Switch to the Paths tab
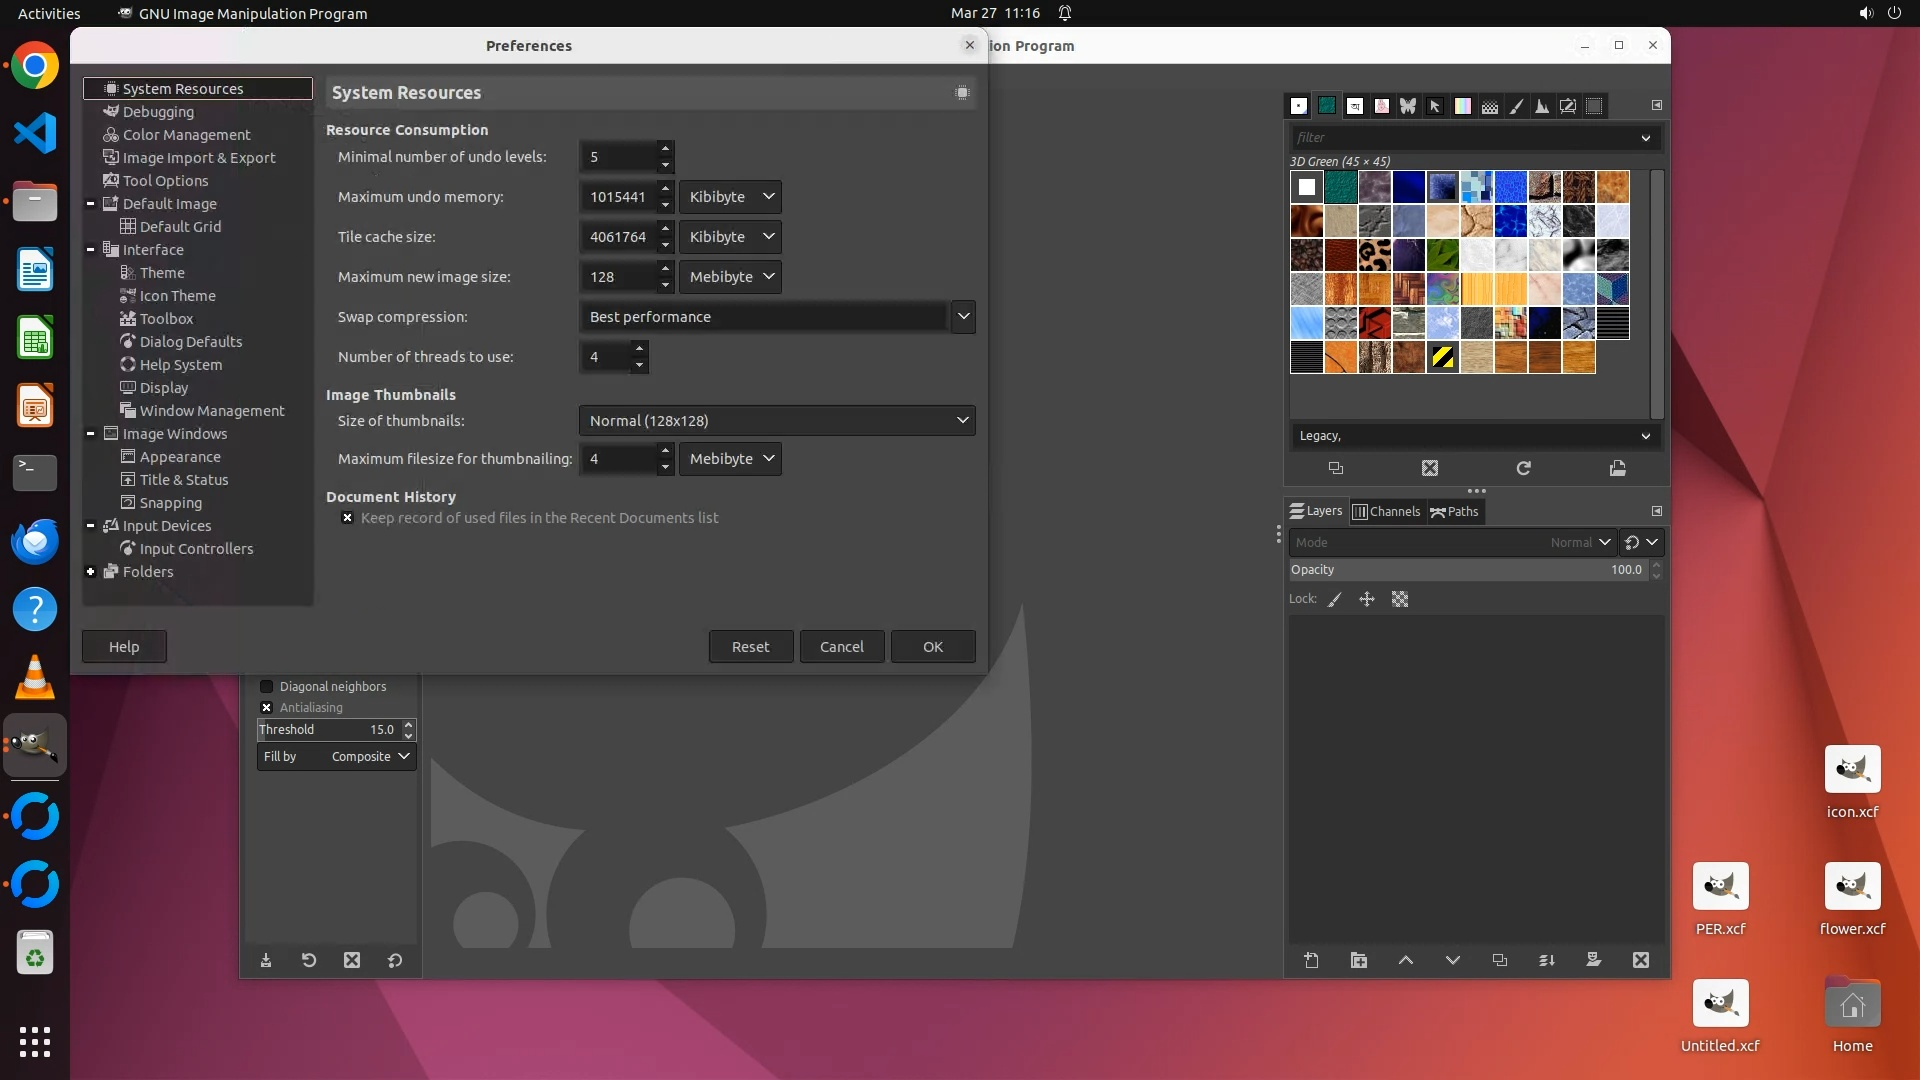1920x1080 pixels. point(1454,511)
